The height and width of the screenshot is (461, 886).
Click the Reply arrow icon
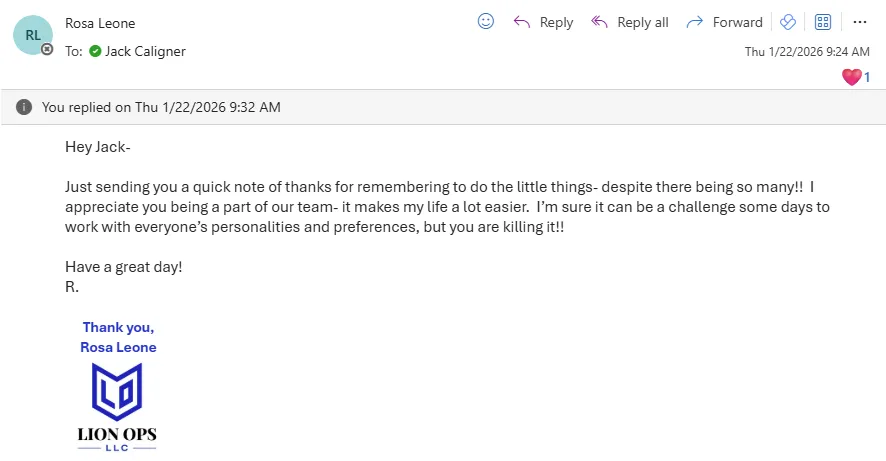(521, 22)
